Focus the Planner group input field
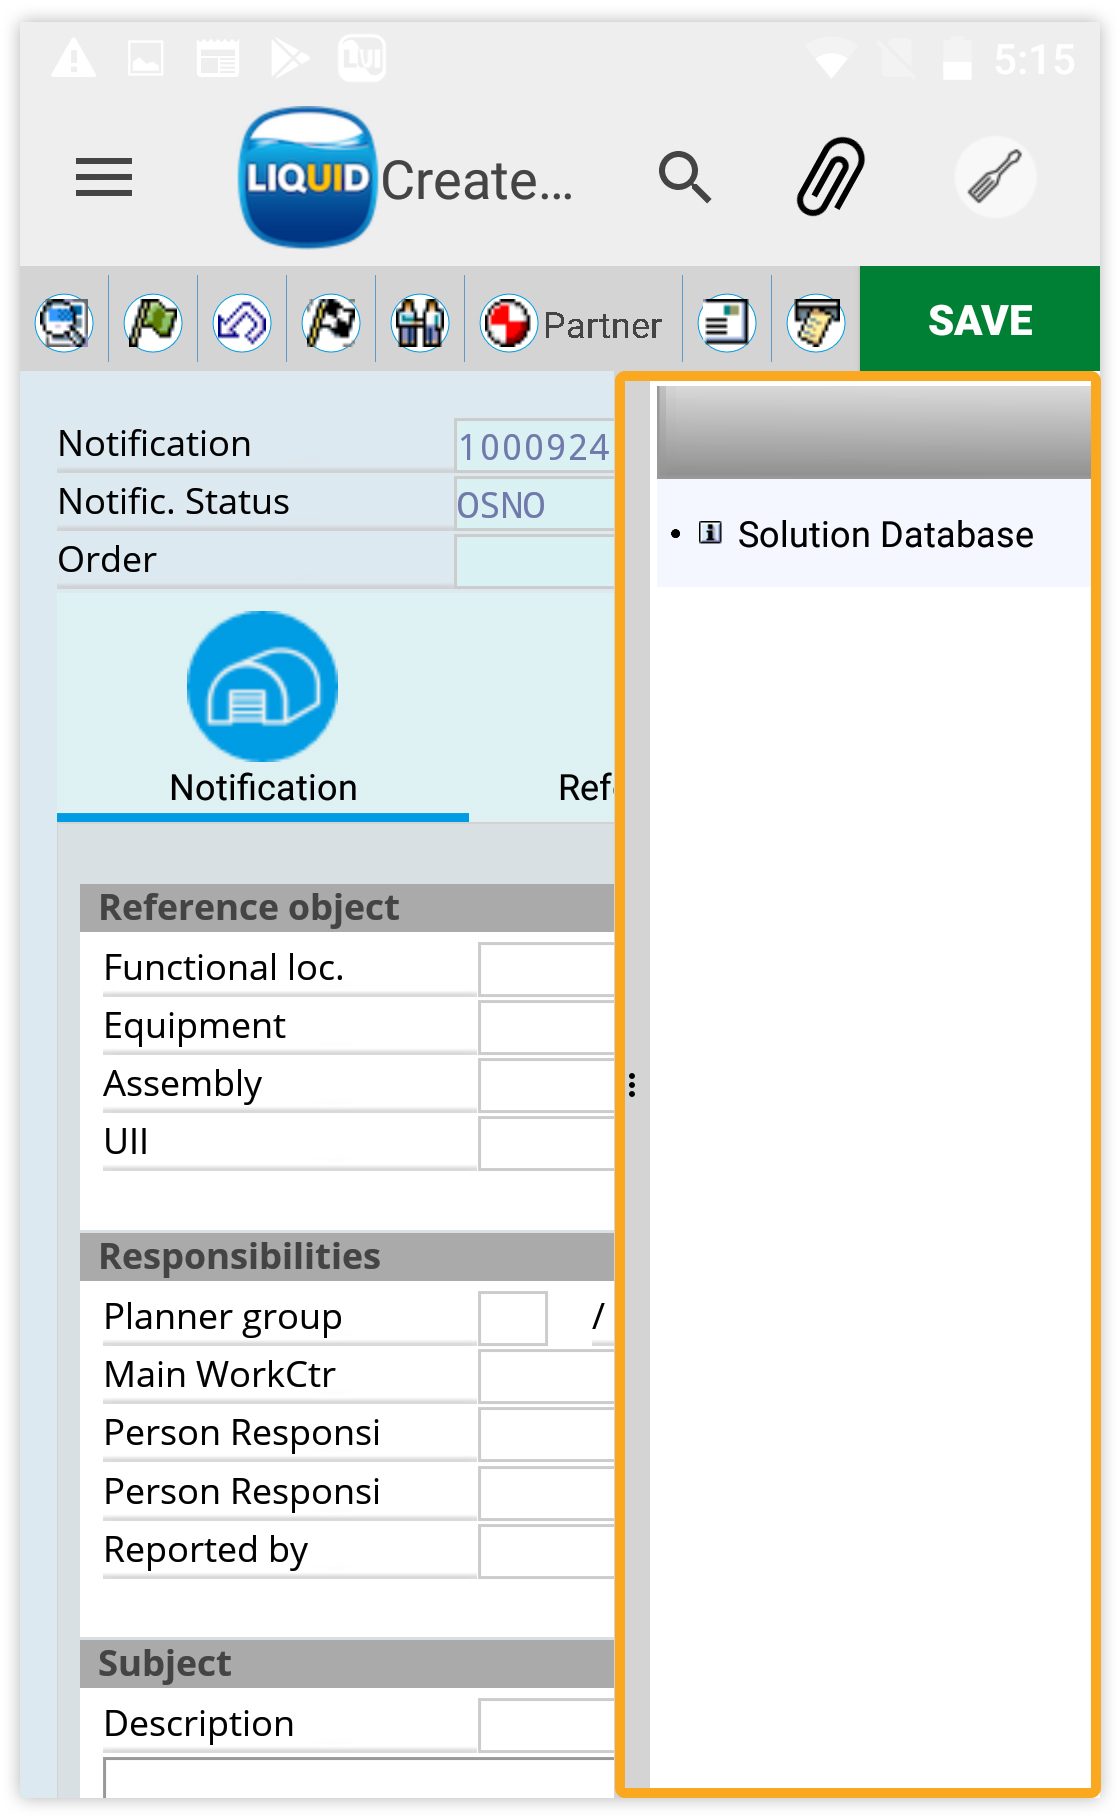 coord(513,1318)
